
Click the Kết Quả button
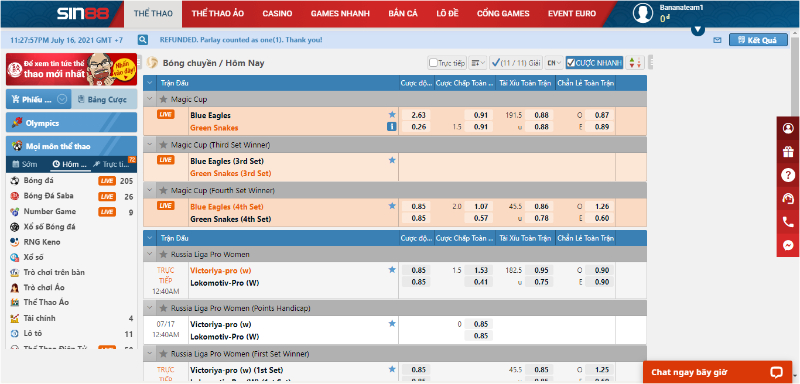758,40
